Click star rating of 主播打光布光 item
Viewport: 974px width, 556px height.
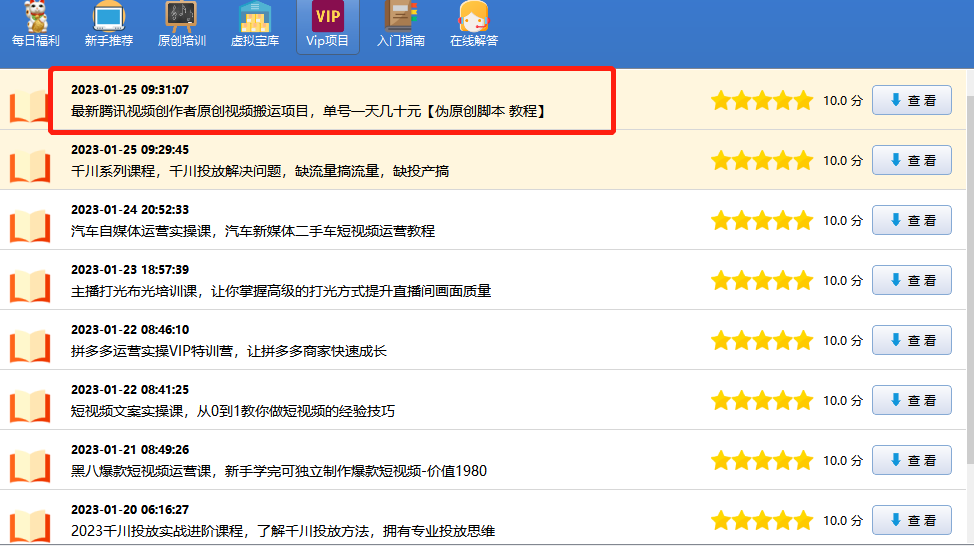coord(762,280)
